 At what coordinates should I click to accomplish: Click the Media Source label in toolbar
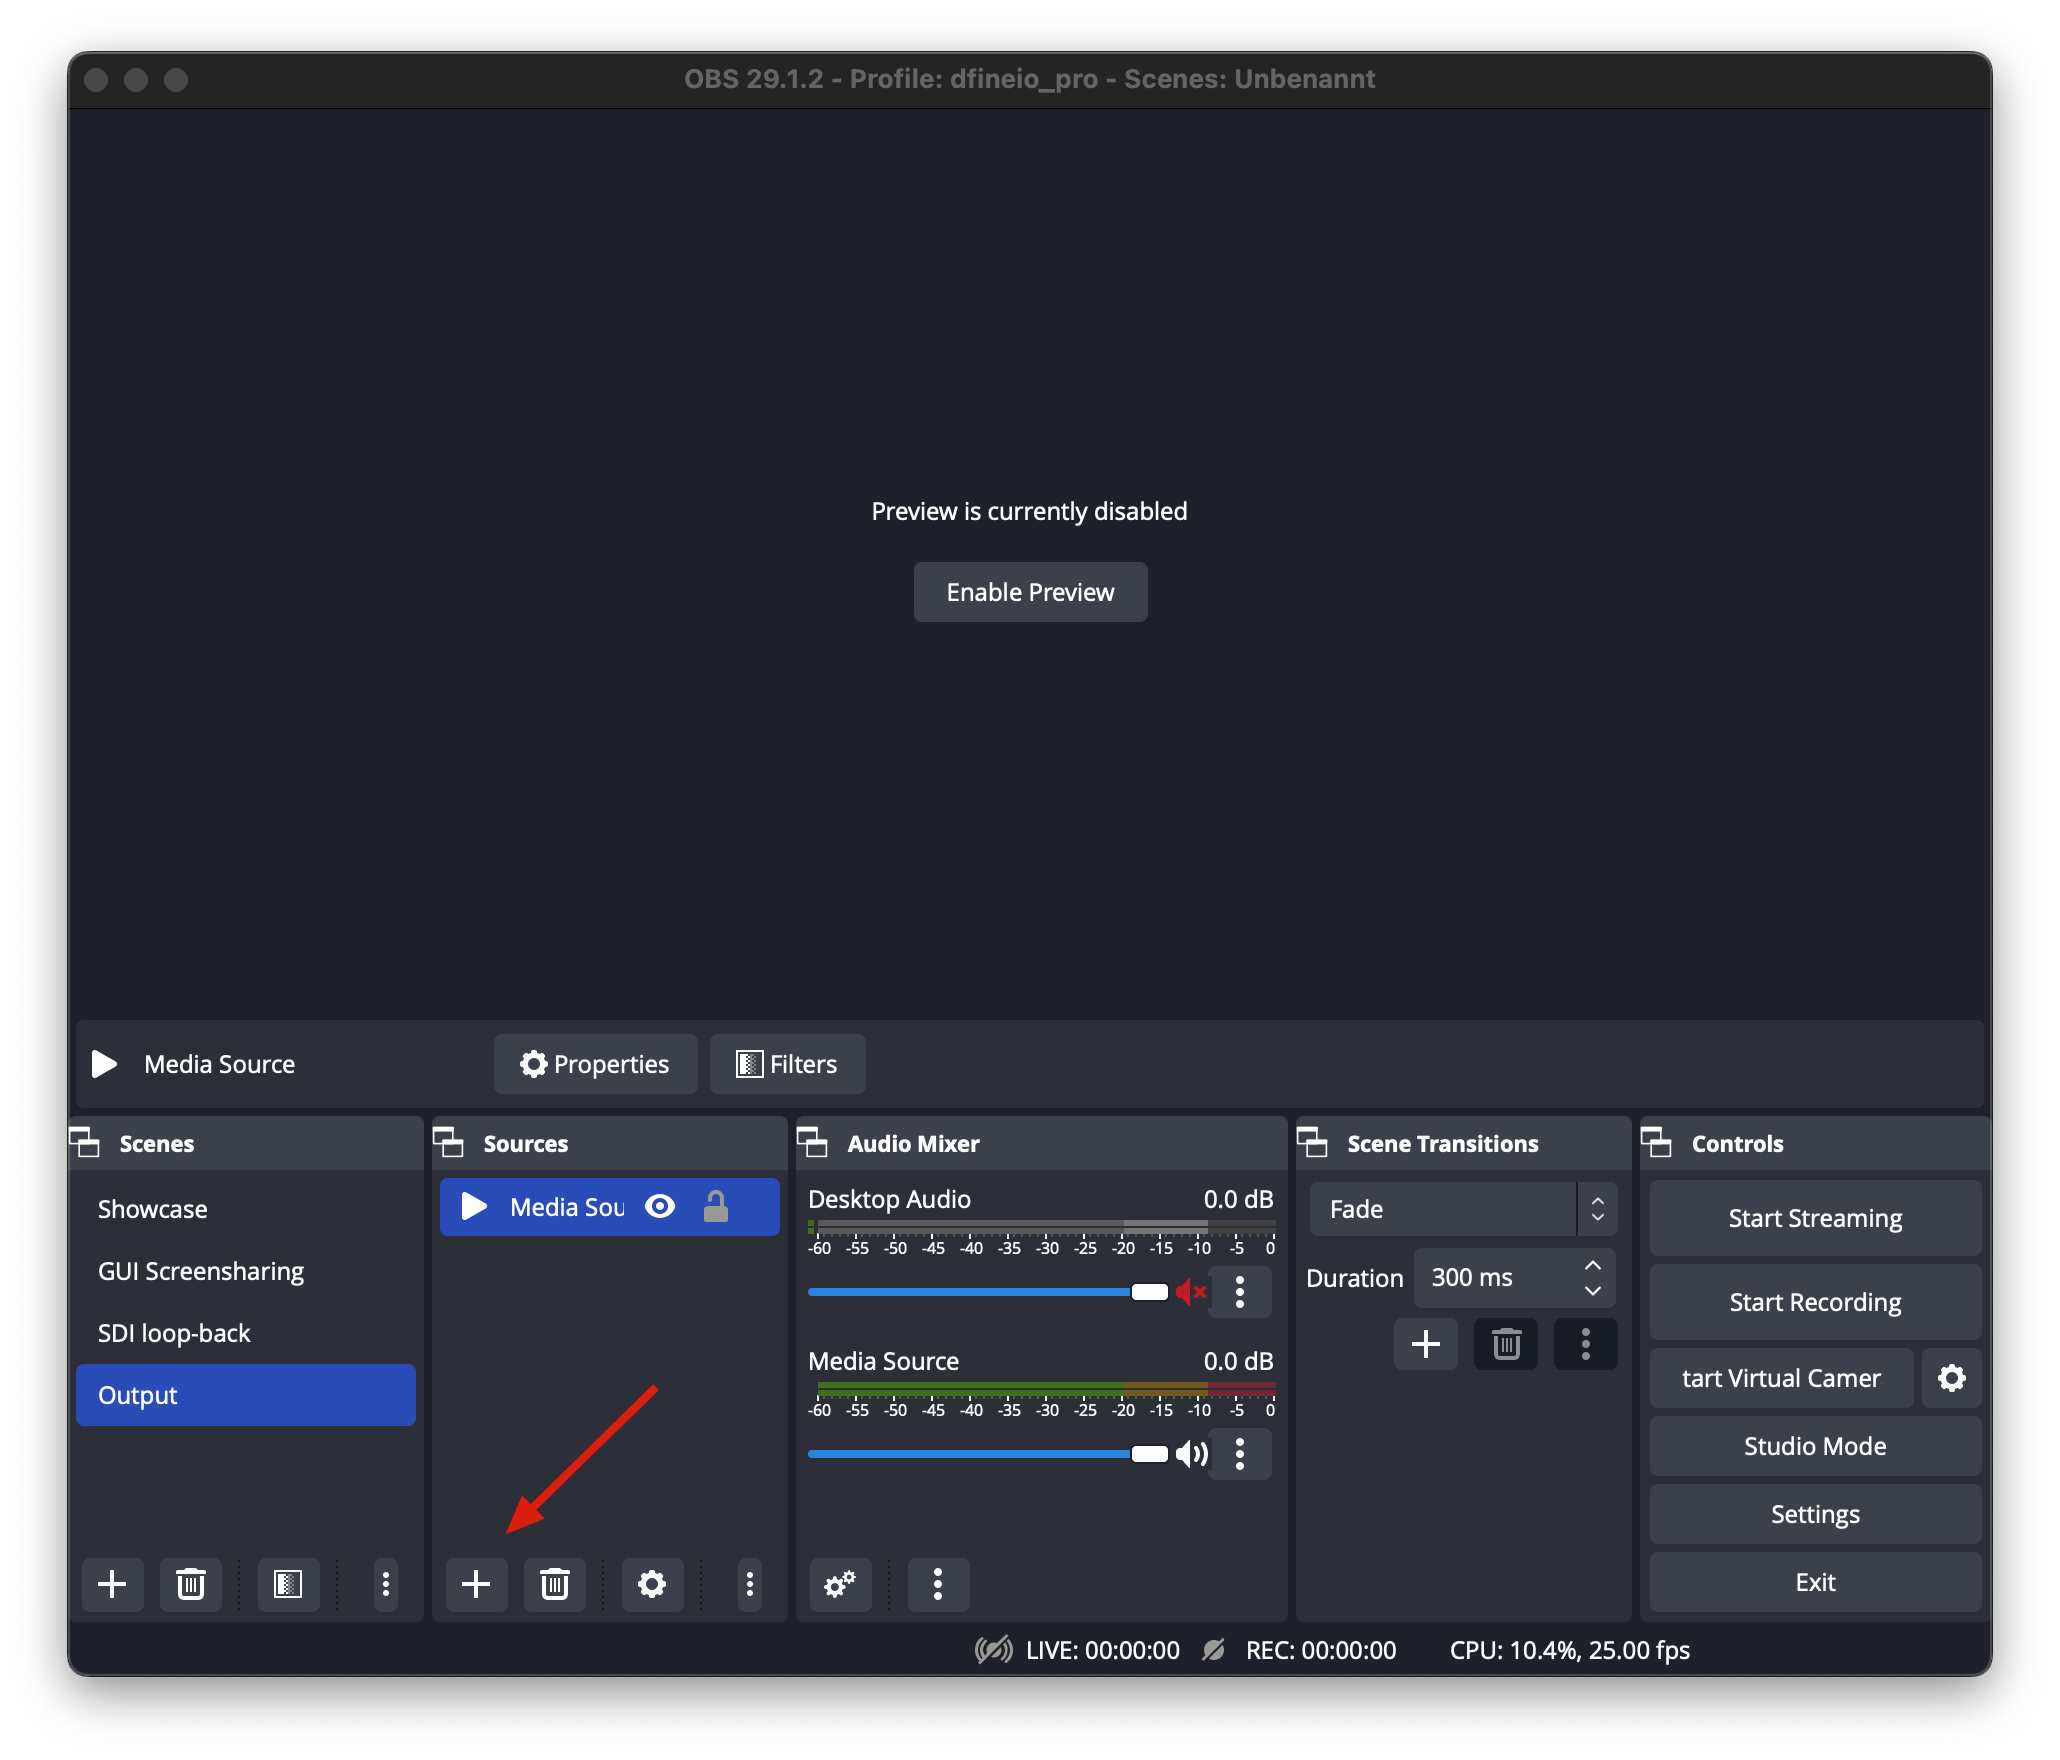pos(219,1064)
